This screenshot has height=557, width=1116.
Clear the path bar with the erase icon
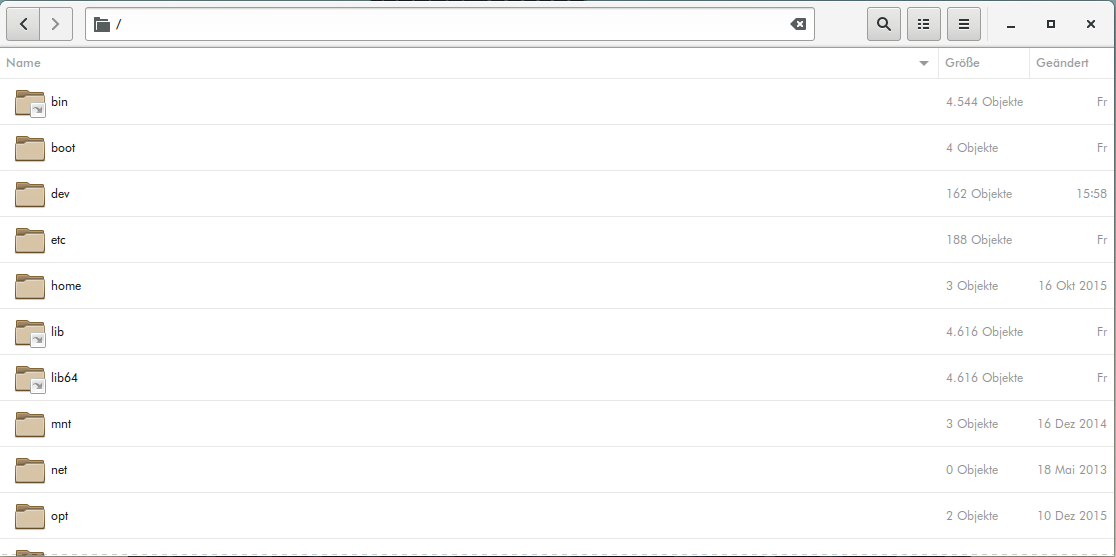coord(798,24)
